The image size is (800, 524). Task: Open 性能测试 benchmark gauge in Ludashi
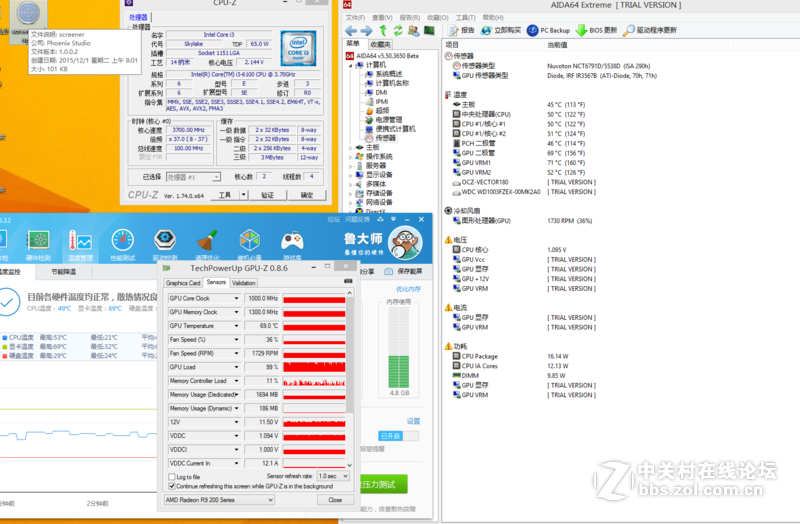pos(122,245)
